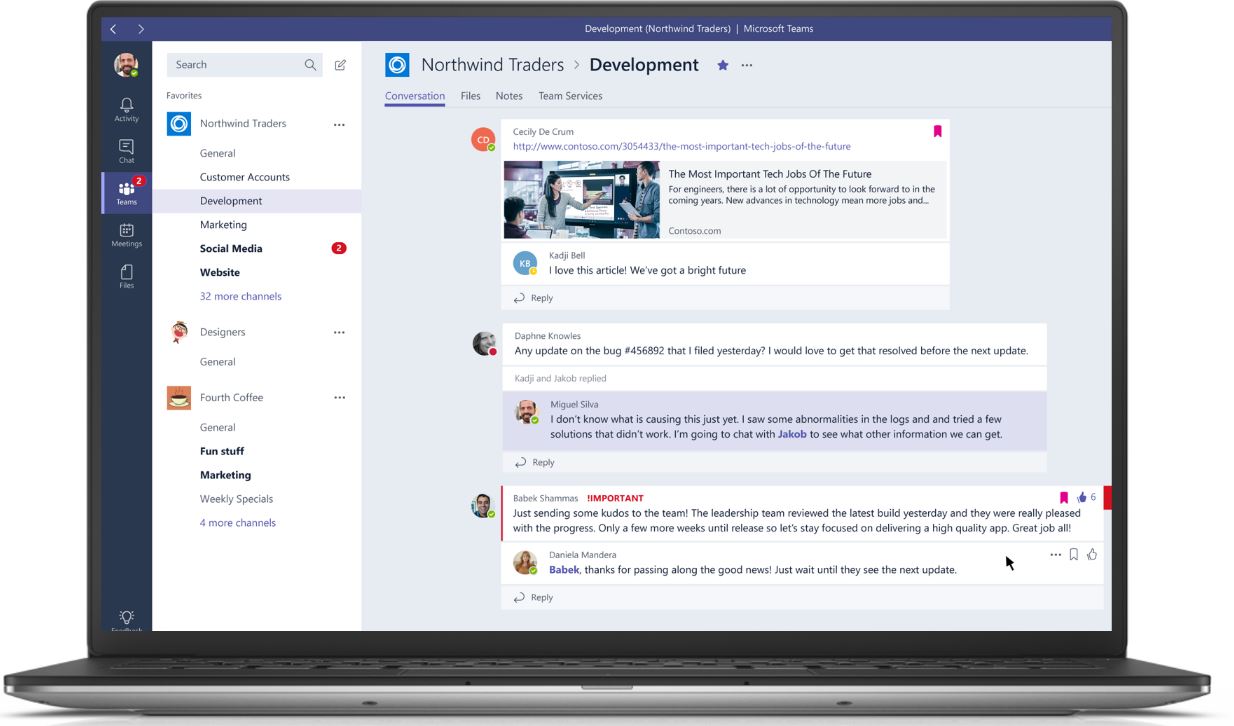Click the Feedback lightbulb icon

coord(126,618)
